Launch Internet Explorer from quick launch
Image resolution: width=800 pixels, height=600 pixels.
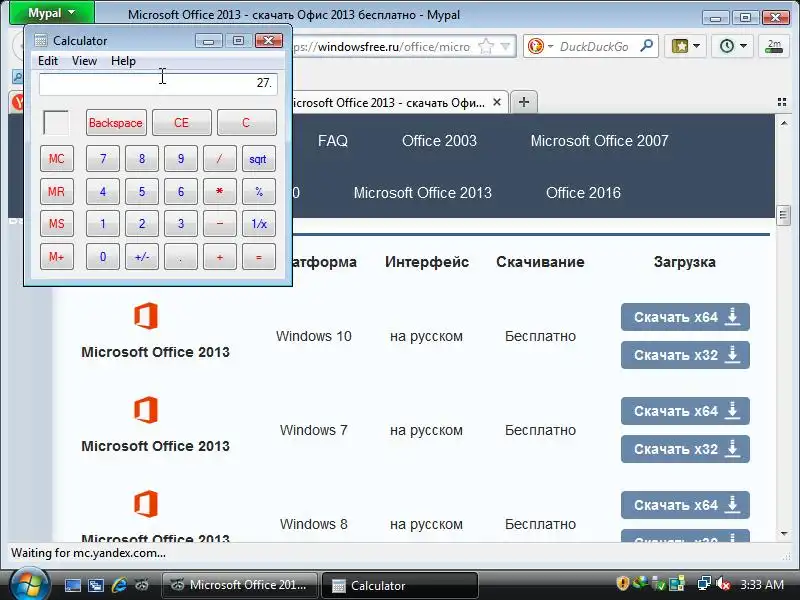tap(119, 585)
